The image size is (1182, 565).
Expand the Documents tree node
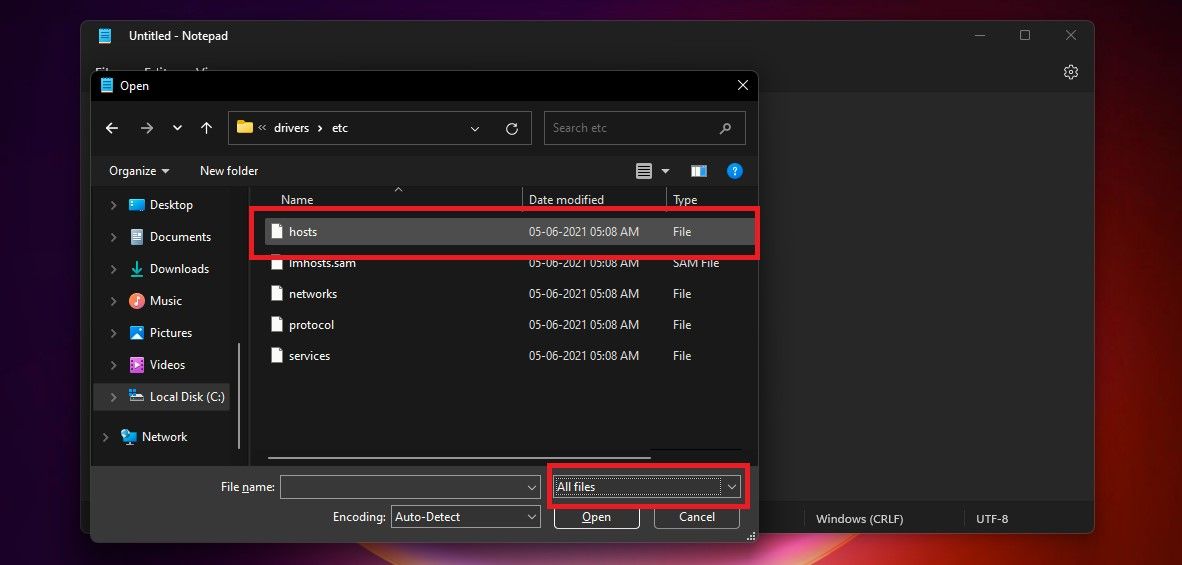coord(114,237)
